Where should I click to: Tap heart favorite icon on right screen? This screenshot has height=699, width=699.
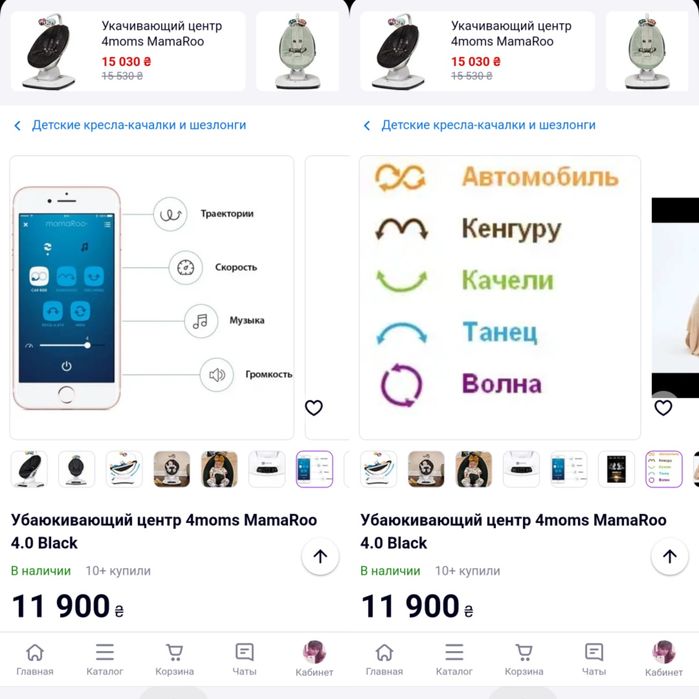coord(663,407)
